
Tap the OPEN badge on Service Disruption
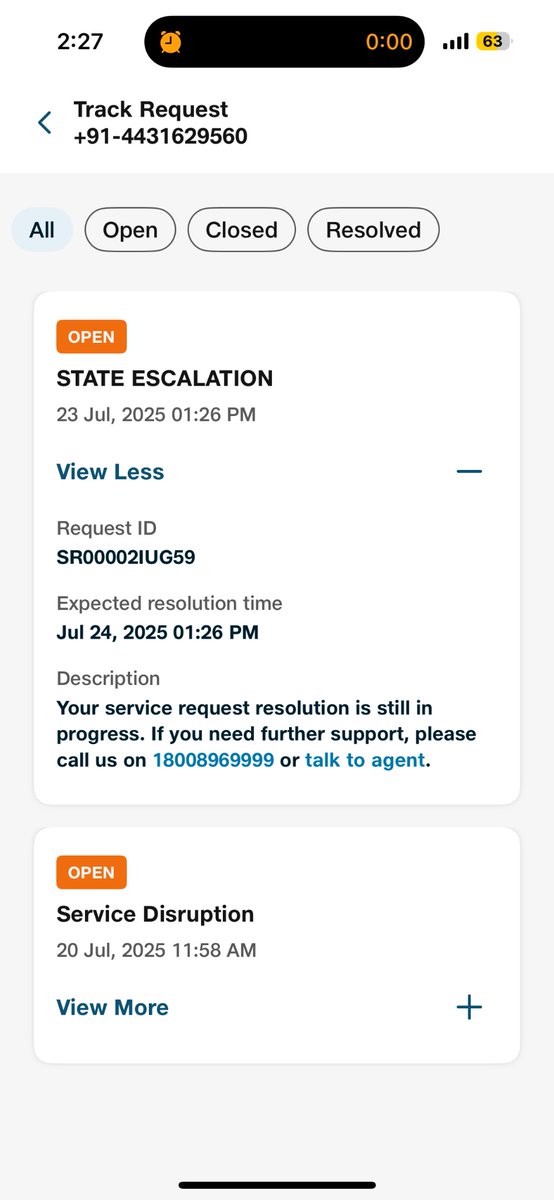tap(91, 873)
